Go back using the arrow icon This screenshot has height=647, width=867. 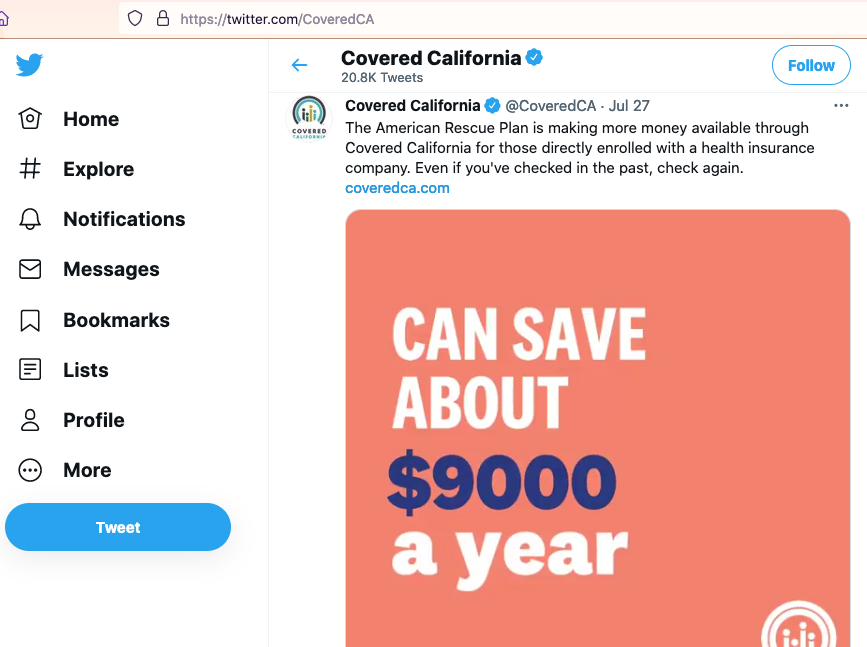(x=299, y=66)
